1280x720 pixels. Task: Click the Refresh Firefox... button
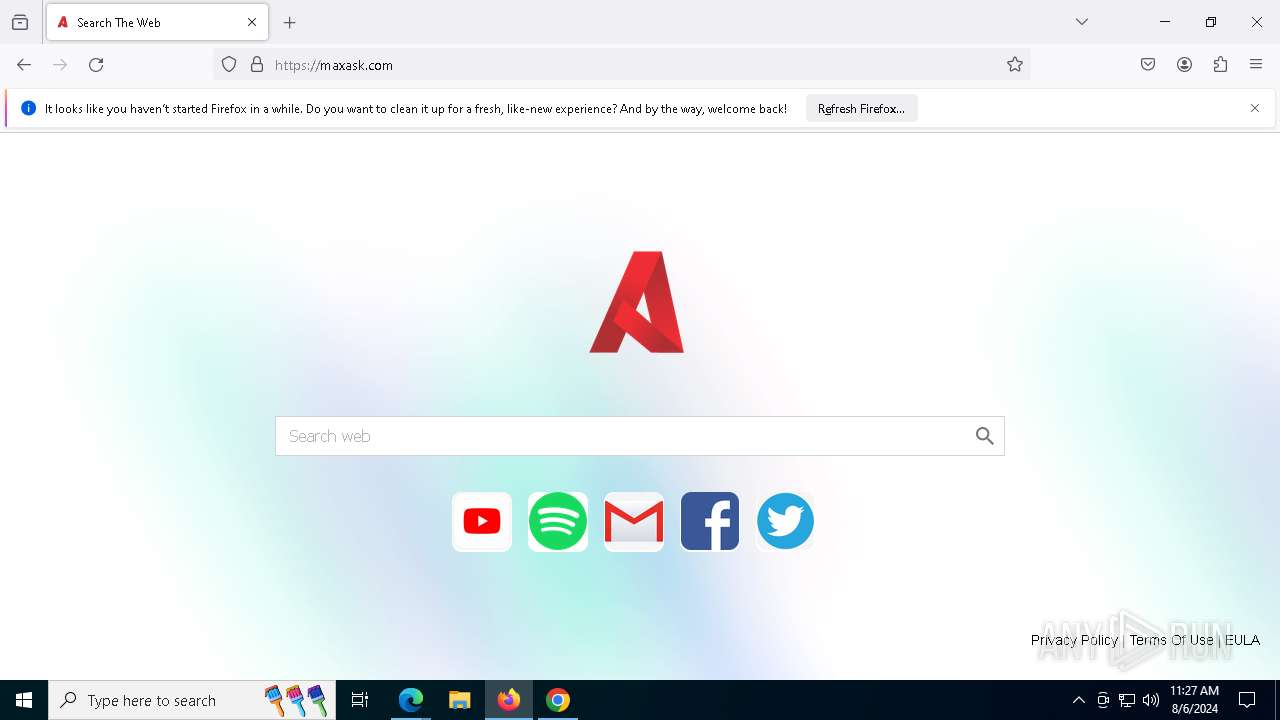click(862, 108)
